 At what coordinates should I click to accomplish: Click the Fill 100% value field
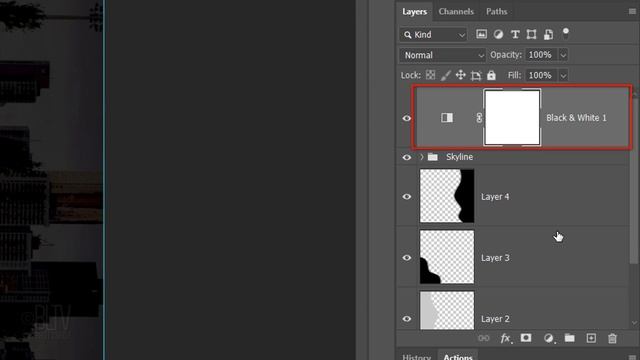click(x=541, y=76)
